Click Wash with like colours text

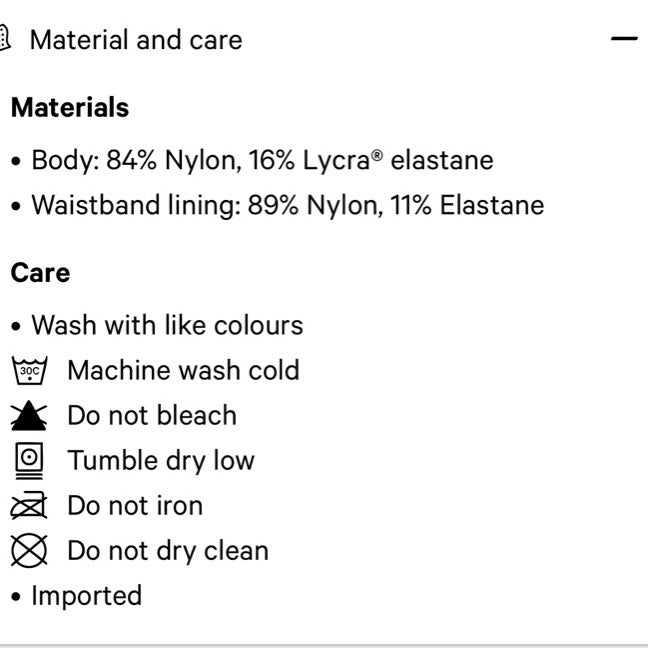167,325
